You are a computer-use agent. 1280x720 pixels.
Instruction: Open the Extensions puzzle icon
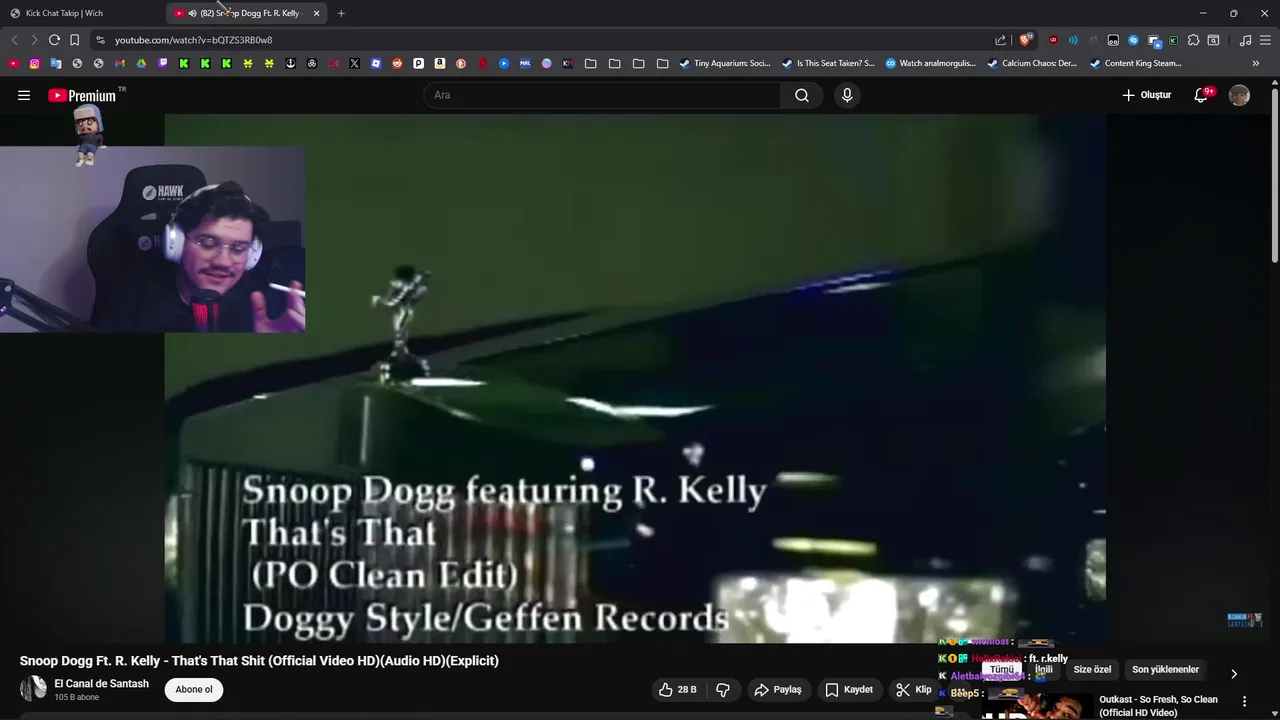pos(1193,40)
